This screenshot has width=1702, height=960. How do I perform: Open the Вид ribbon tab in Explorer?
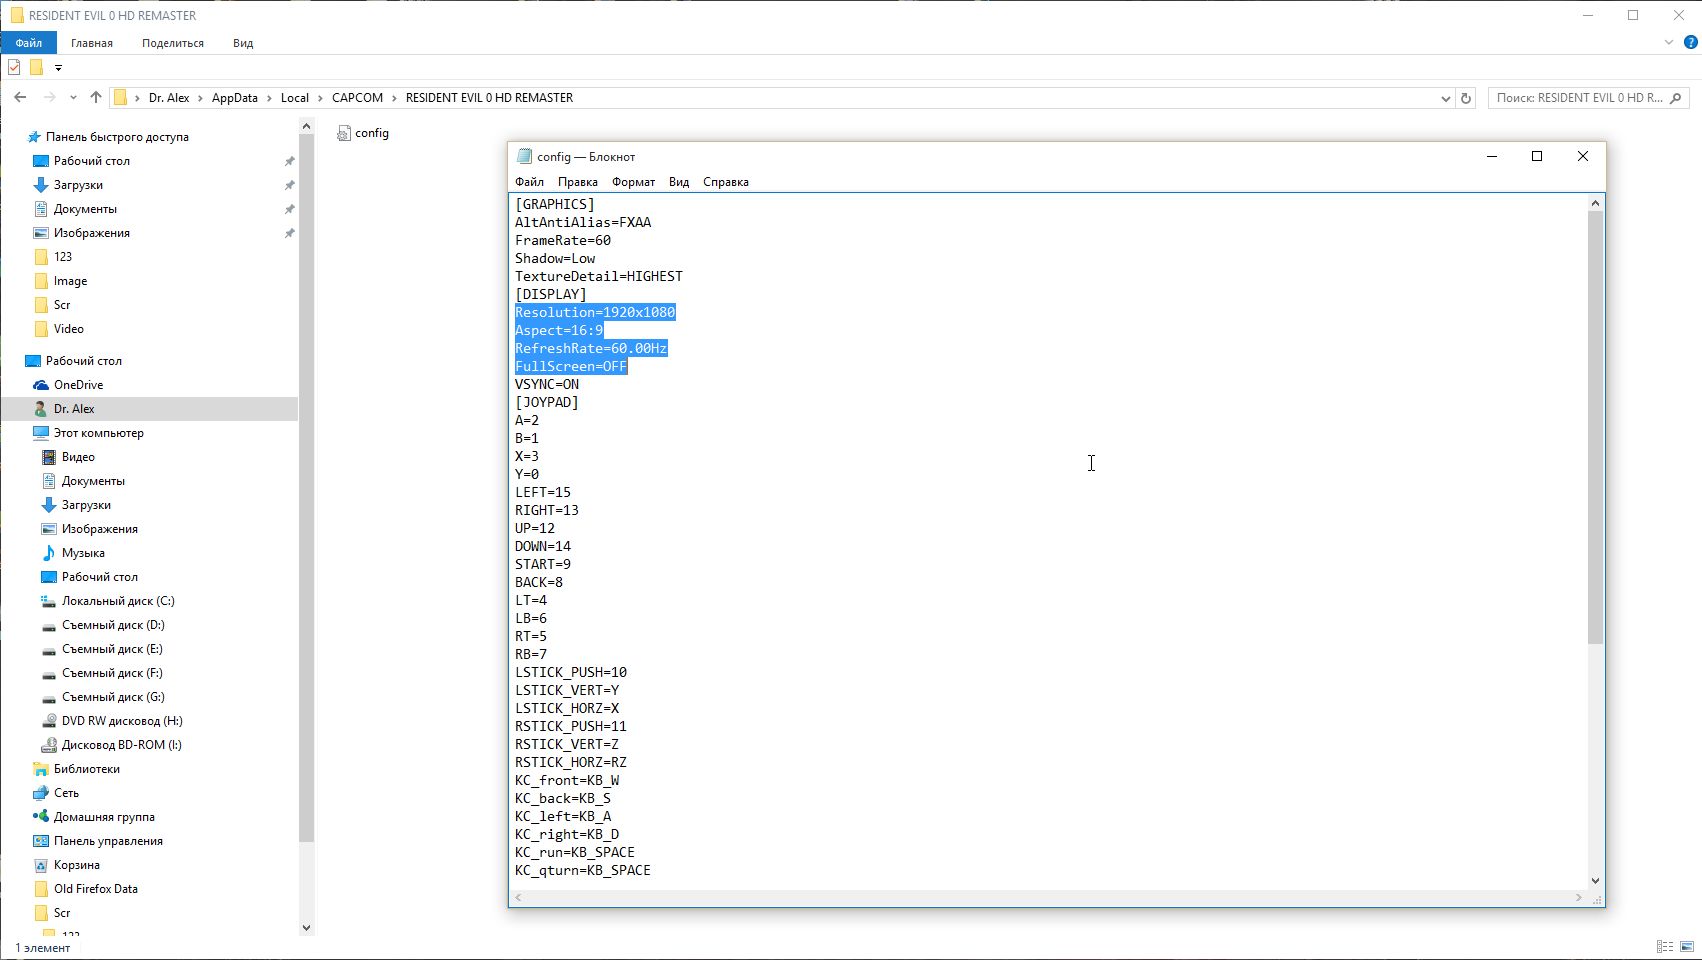click(243, 43)
